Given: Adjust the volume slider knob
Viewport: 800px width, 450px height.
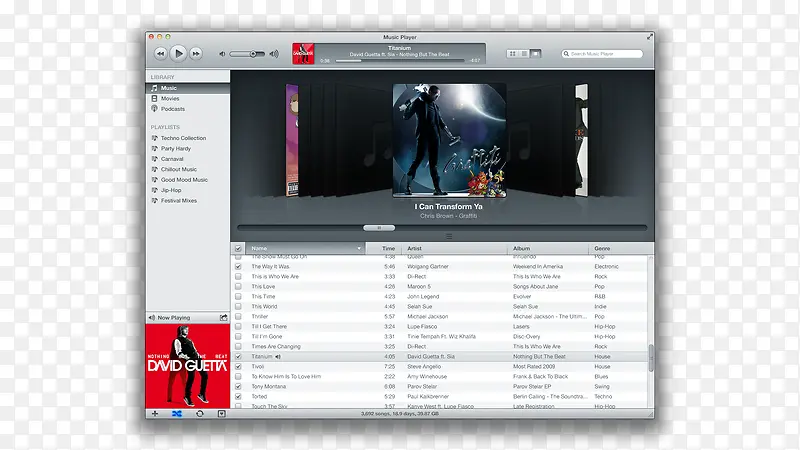Looking at the screenshot, I should tap(253, 54).
